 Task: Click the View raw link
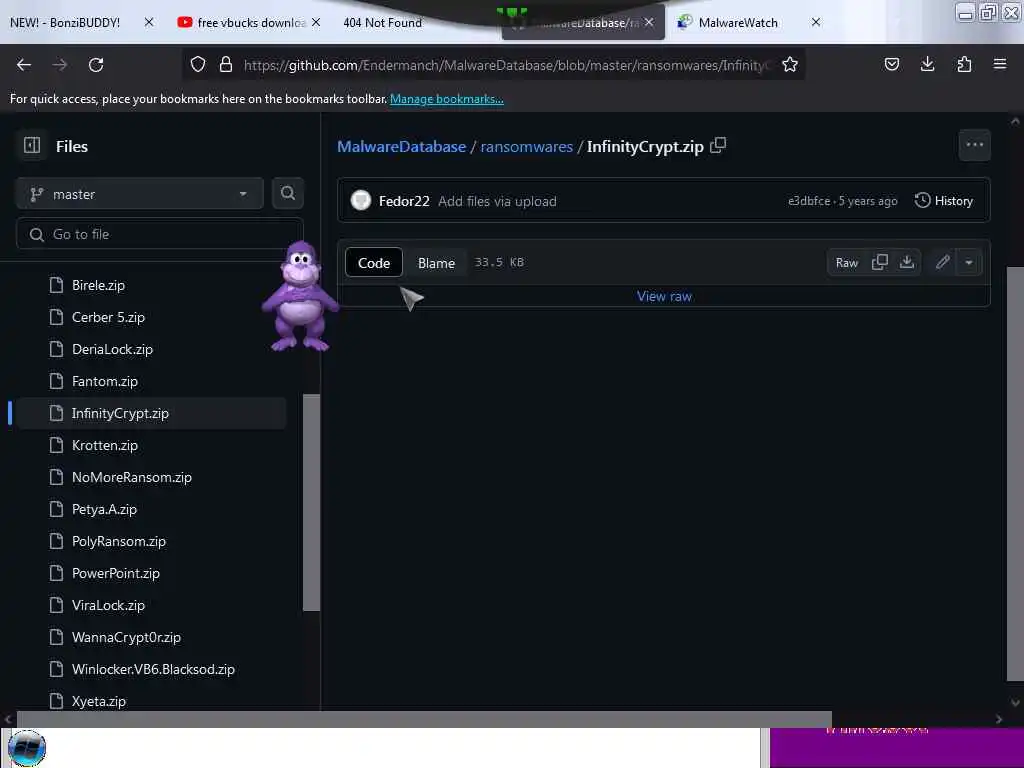(x=664, y=296)
